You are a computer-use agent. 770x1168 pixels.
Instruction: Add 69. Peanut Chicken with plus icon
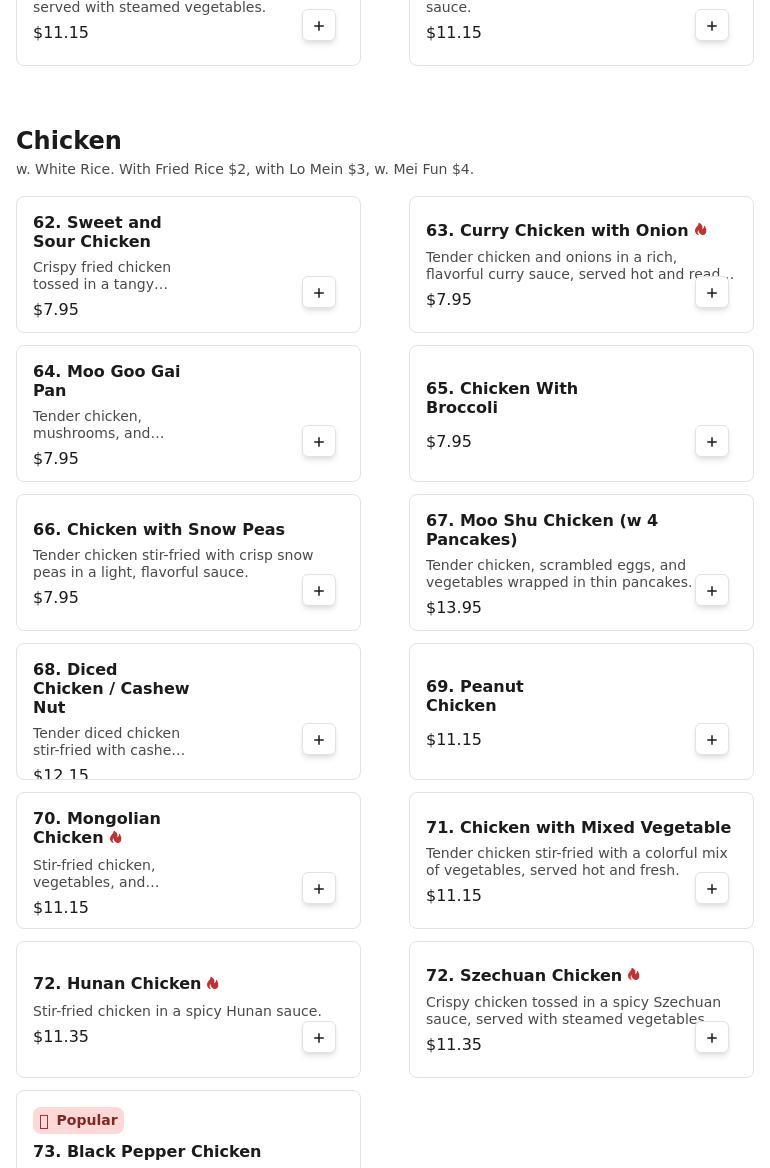[712, 740]
